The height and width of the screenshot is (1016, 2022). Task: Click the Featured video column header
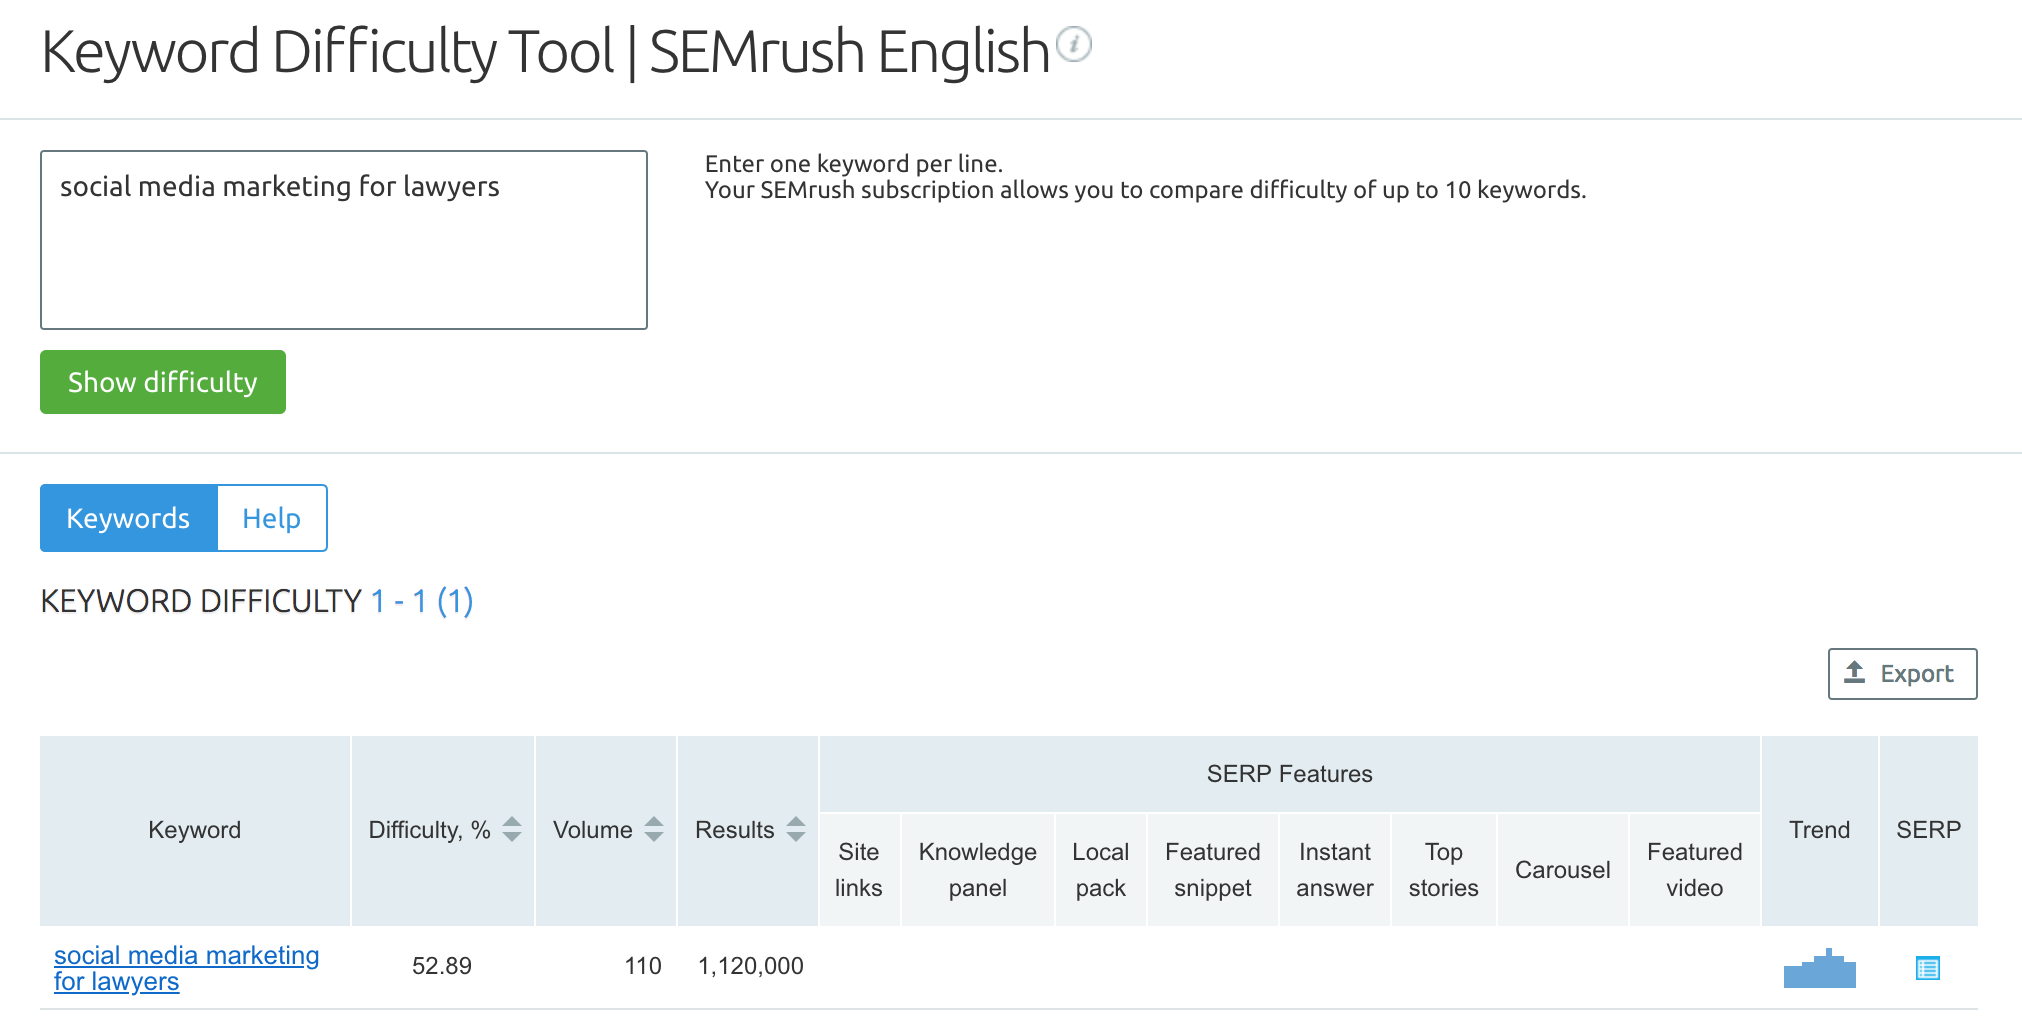(1695, 870)
